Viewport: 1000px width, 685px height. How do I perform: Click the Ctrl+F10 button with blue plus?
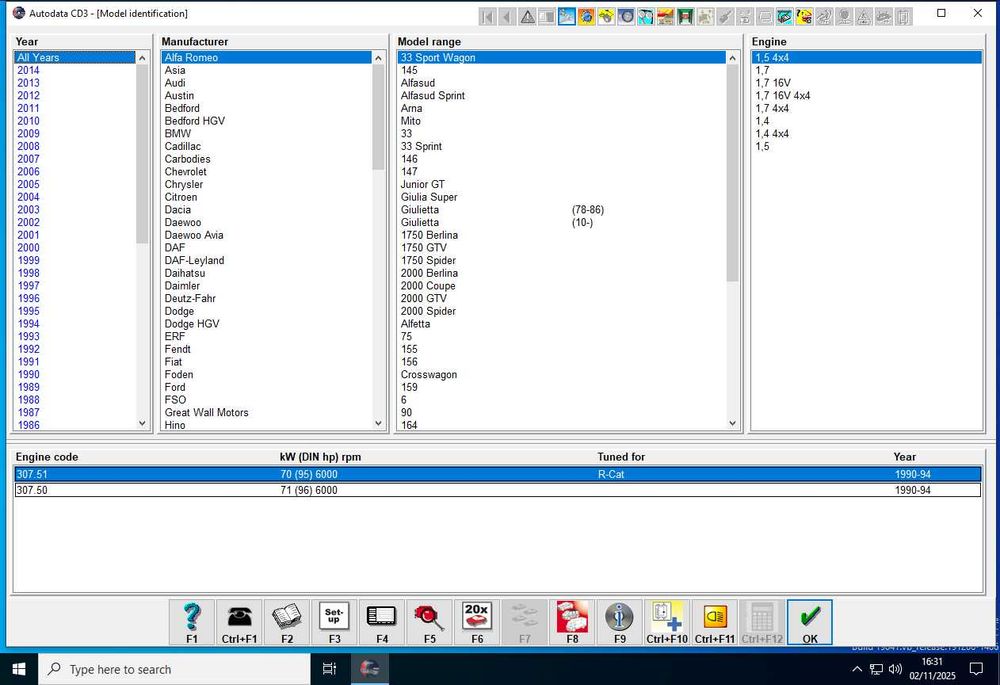(x=667, y=622)
